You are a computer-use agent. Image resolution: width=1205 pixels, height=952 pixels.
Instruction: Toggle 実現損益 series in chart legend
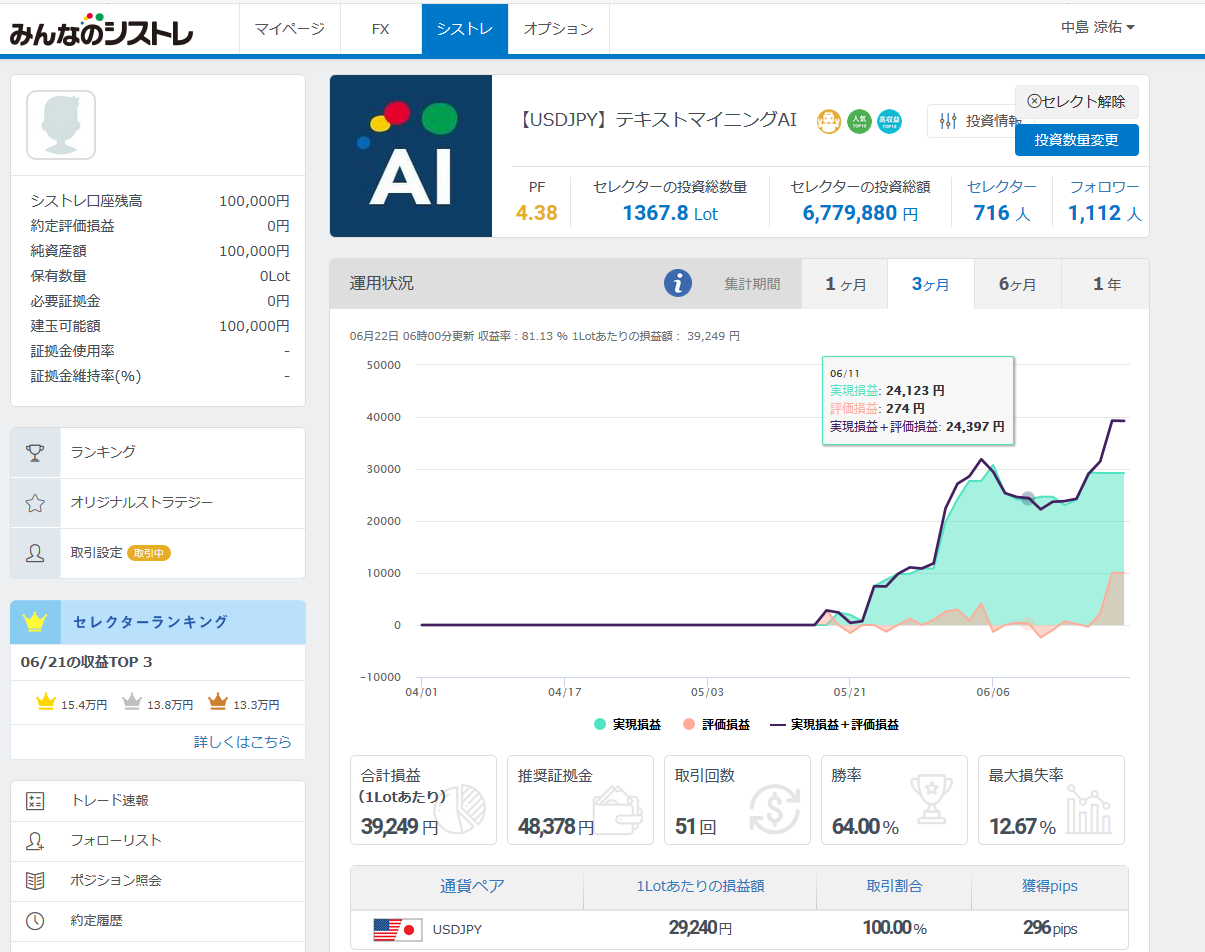coord(628,725)
